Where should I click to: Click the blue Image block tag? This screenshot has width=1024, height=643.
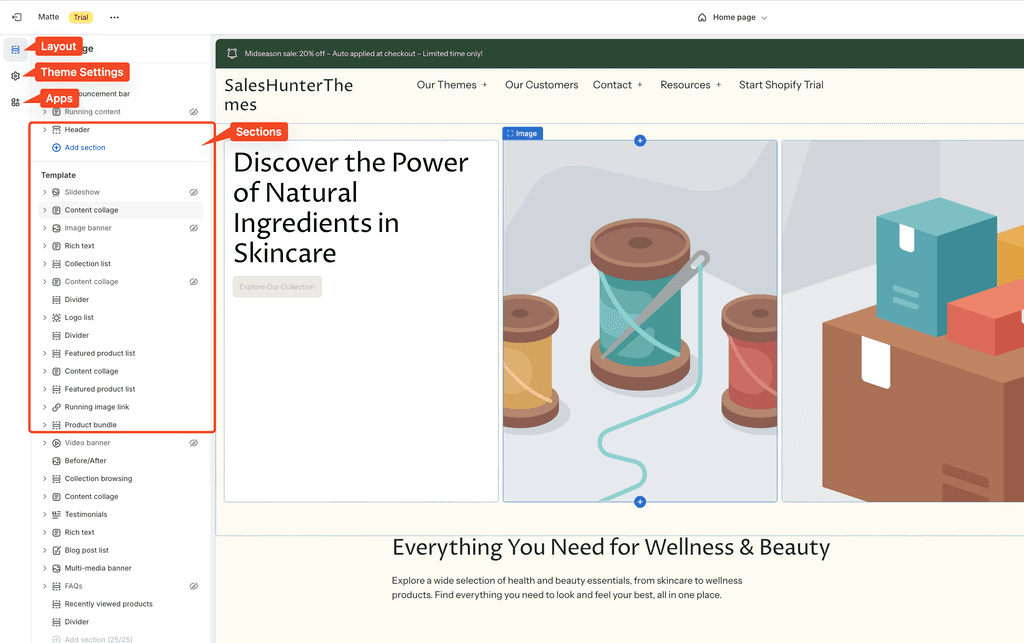coord(522,133)
